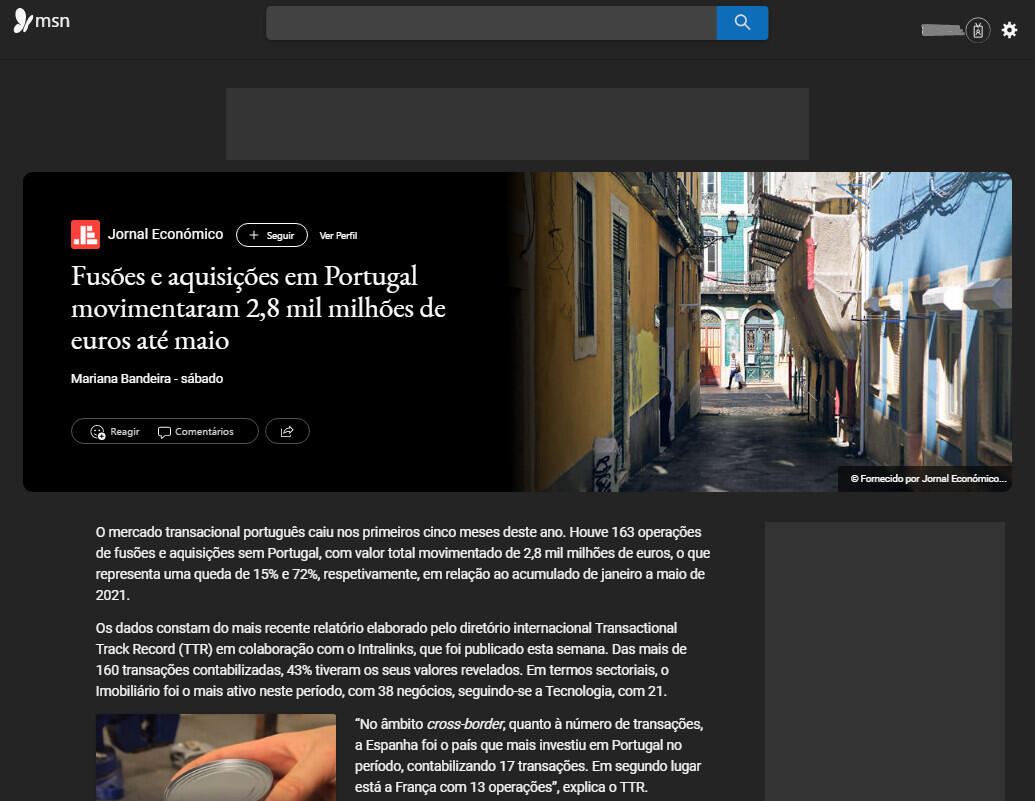
Task: Click in the top search input field
Action: (x=490, y=23)
